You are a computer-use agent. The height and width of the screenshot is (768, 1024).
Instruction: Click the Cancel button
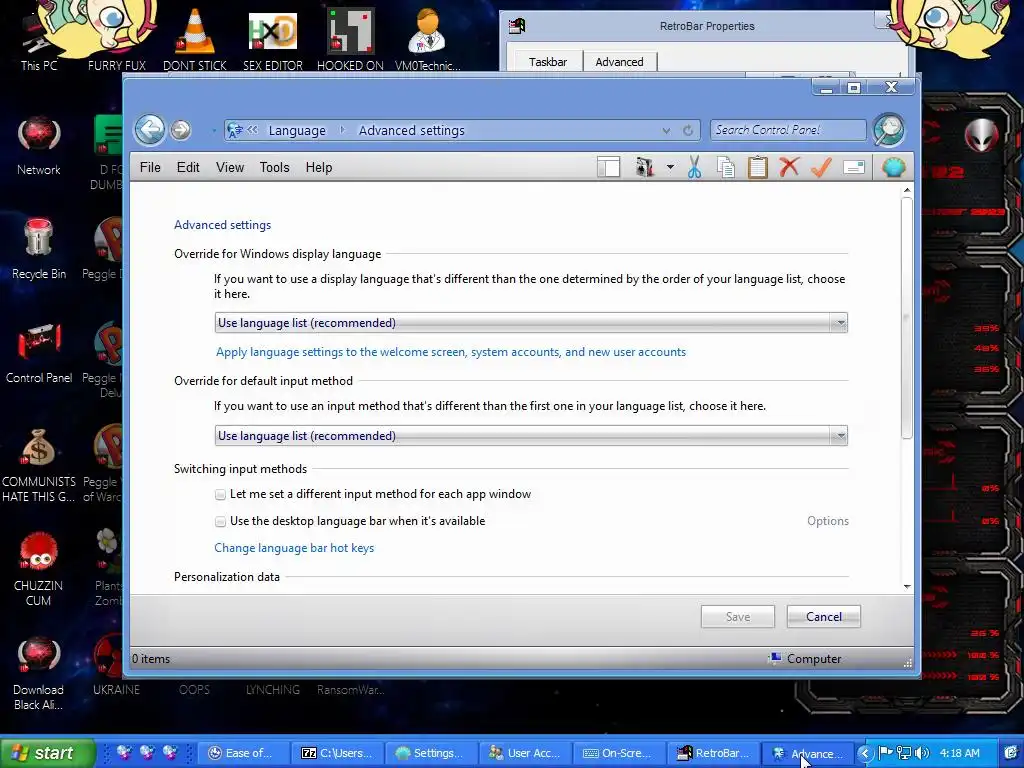[x=824, y=616]
